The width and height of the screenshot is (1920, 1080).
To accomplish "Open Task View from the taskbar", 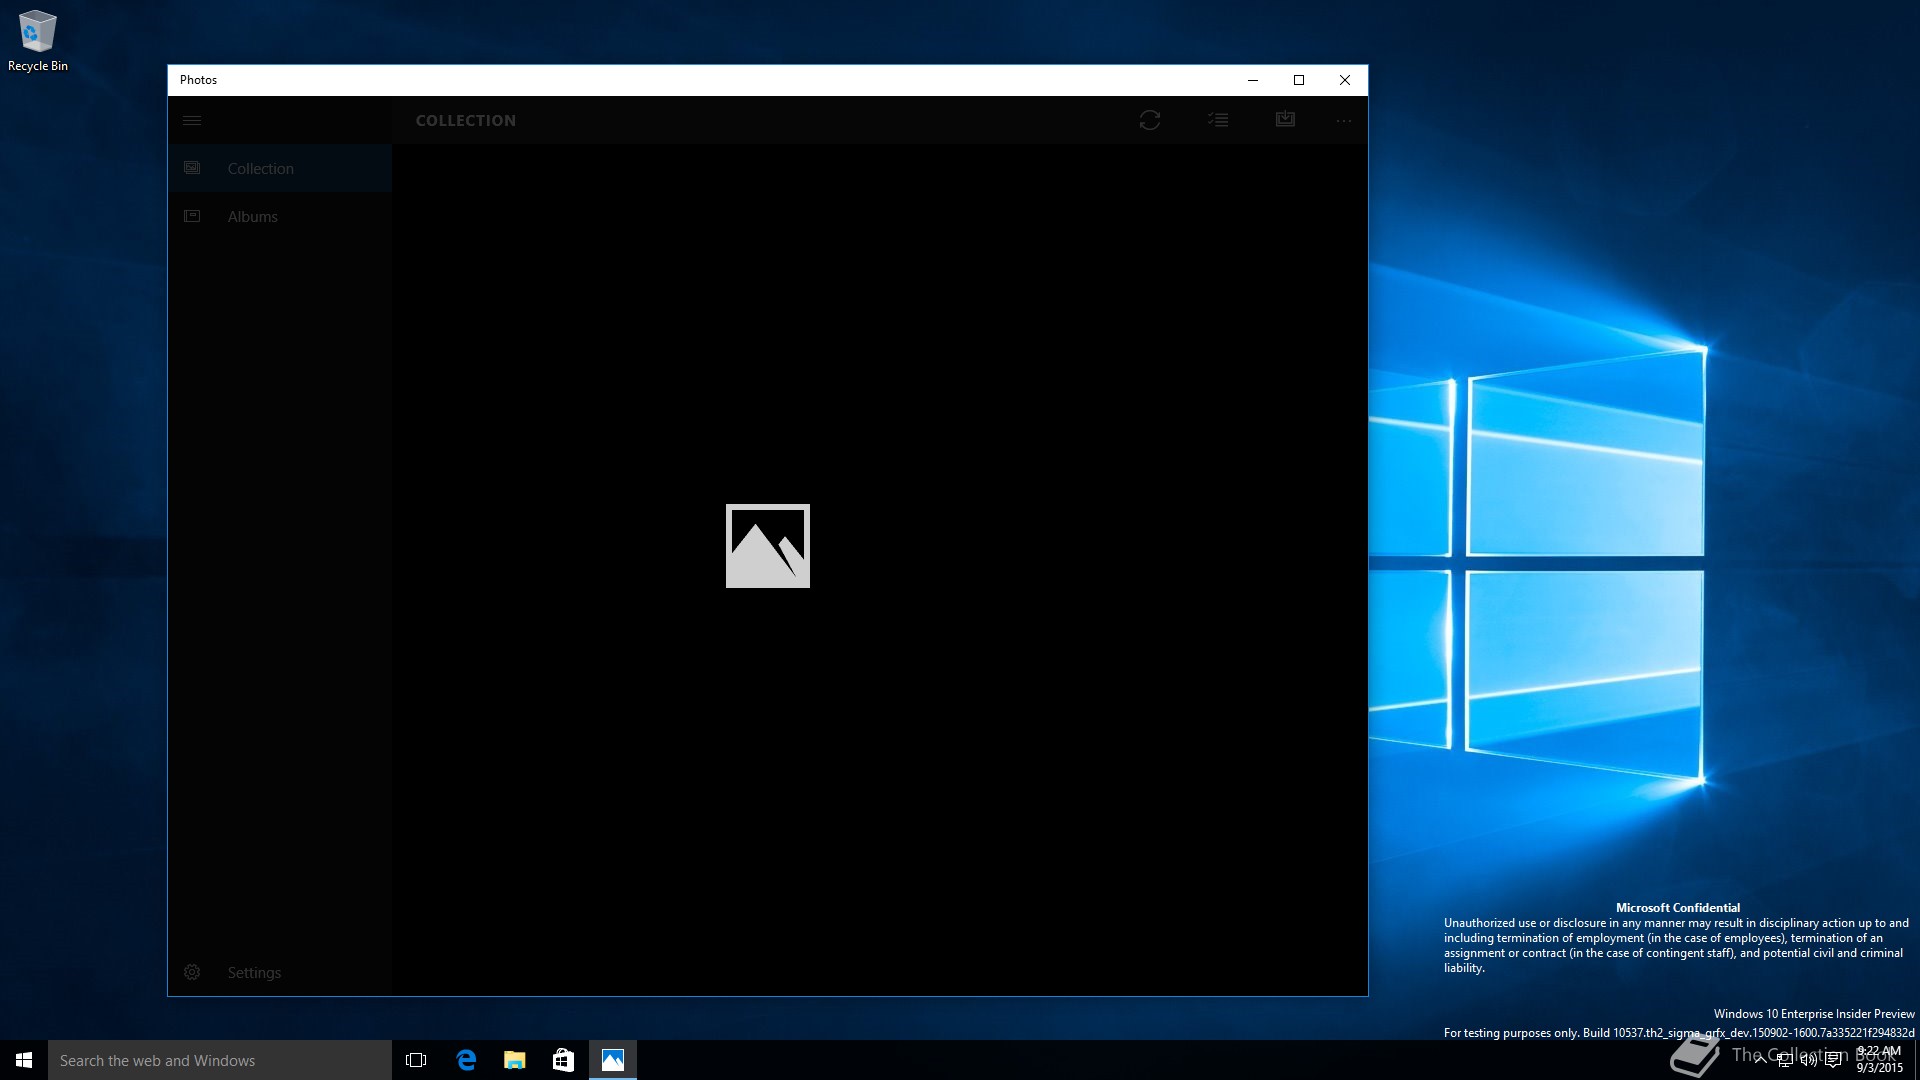I will [416, 1060].
